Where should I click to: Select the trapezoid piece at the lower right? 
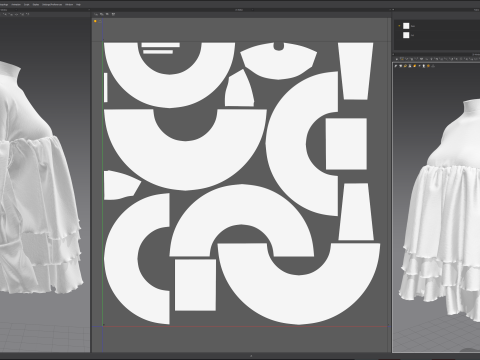point(356,211)
